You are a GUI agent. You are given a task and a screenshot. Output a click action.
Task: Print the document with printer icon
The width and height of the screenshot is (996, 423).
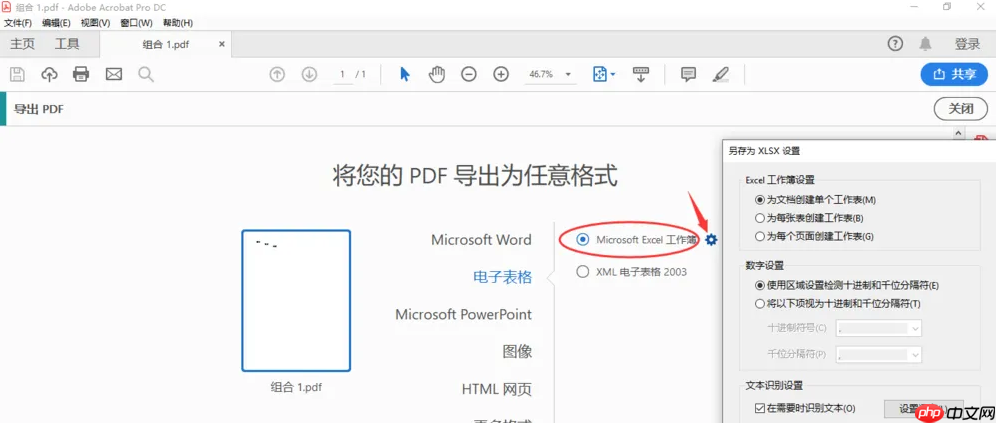[x=81, y=74]
